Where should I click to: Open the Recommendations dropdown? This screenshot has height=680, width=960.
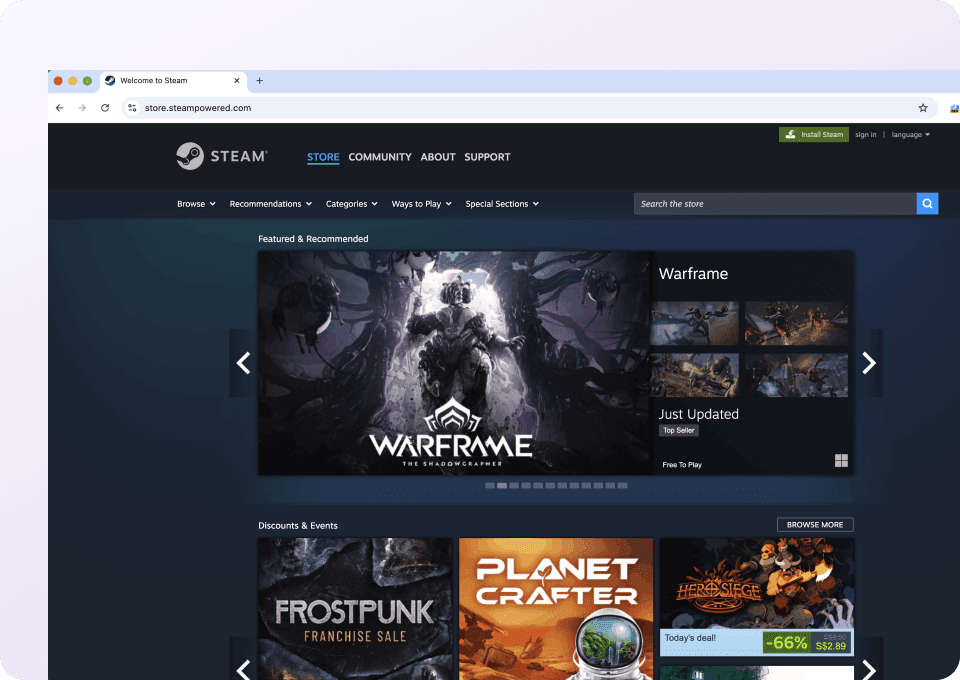[x=271, y=204]
